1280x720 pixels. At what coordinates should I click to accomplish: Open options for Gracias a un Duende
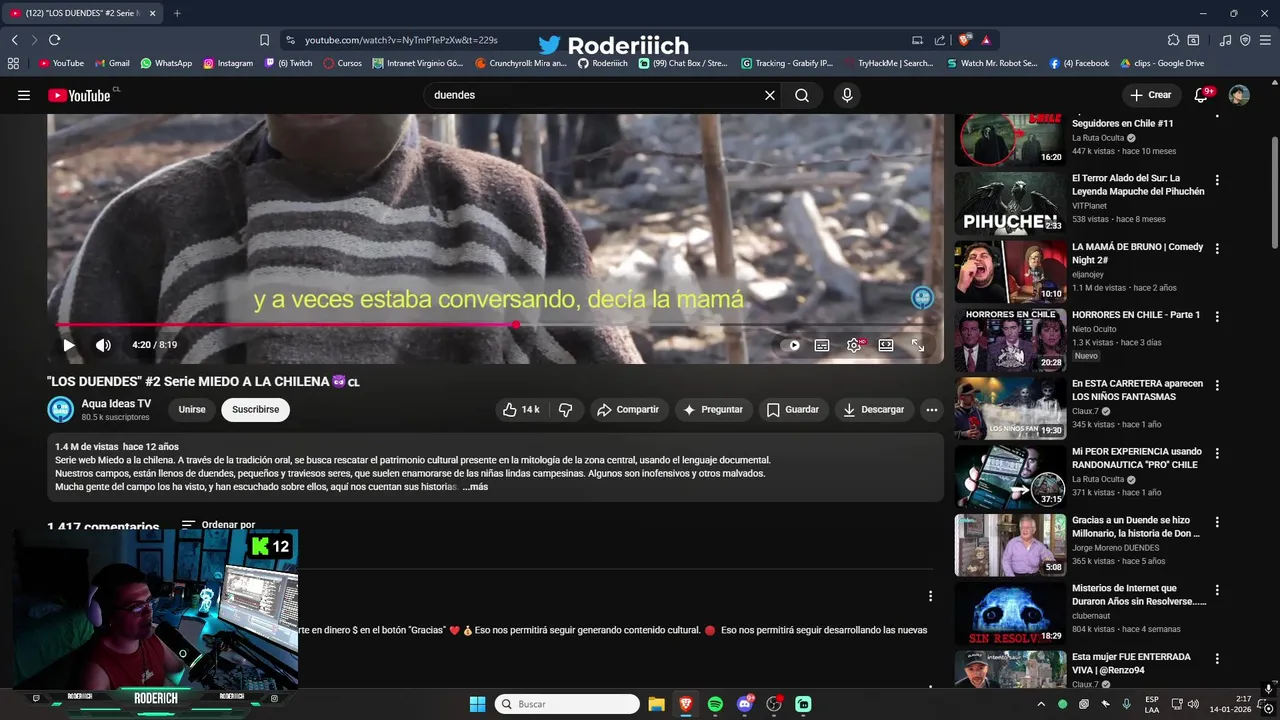pyautogui.click(x=1217, y=522)
